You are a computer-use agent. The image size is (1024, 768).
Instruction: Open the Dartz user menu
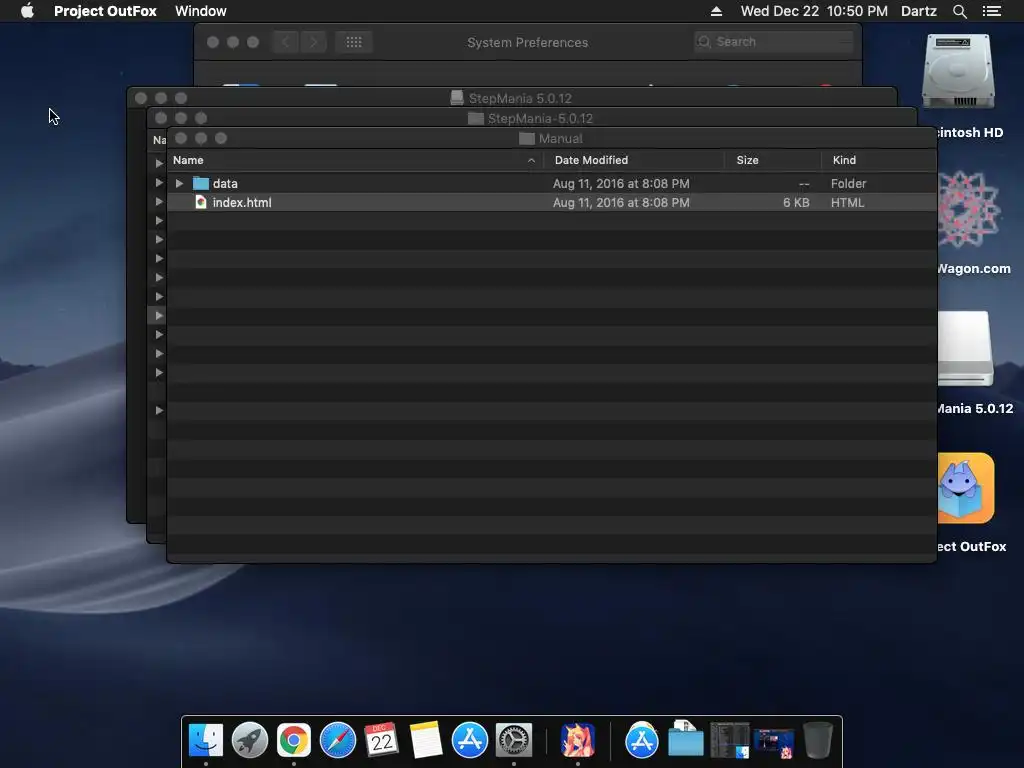918,11
